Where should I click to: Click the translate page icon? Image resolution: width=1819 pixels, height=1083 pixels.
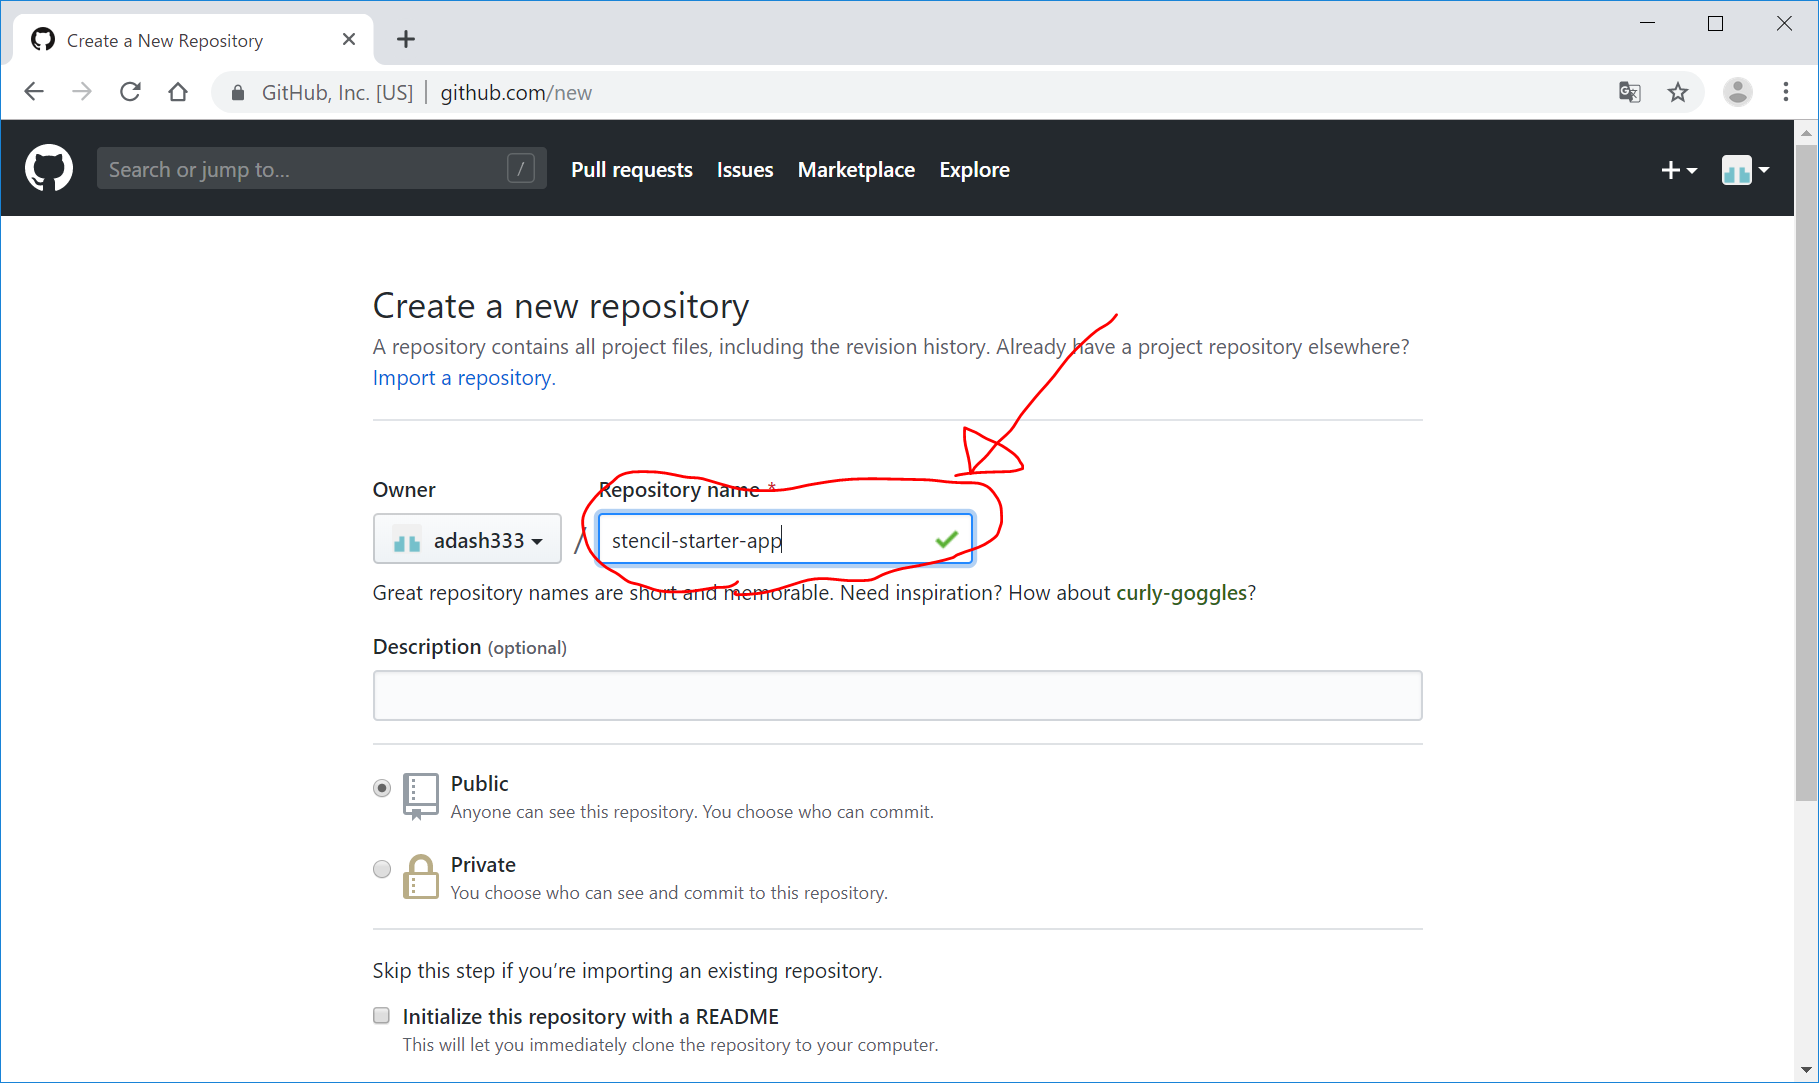coord(1629,92)
